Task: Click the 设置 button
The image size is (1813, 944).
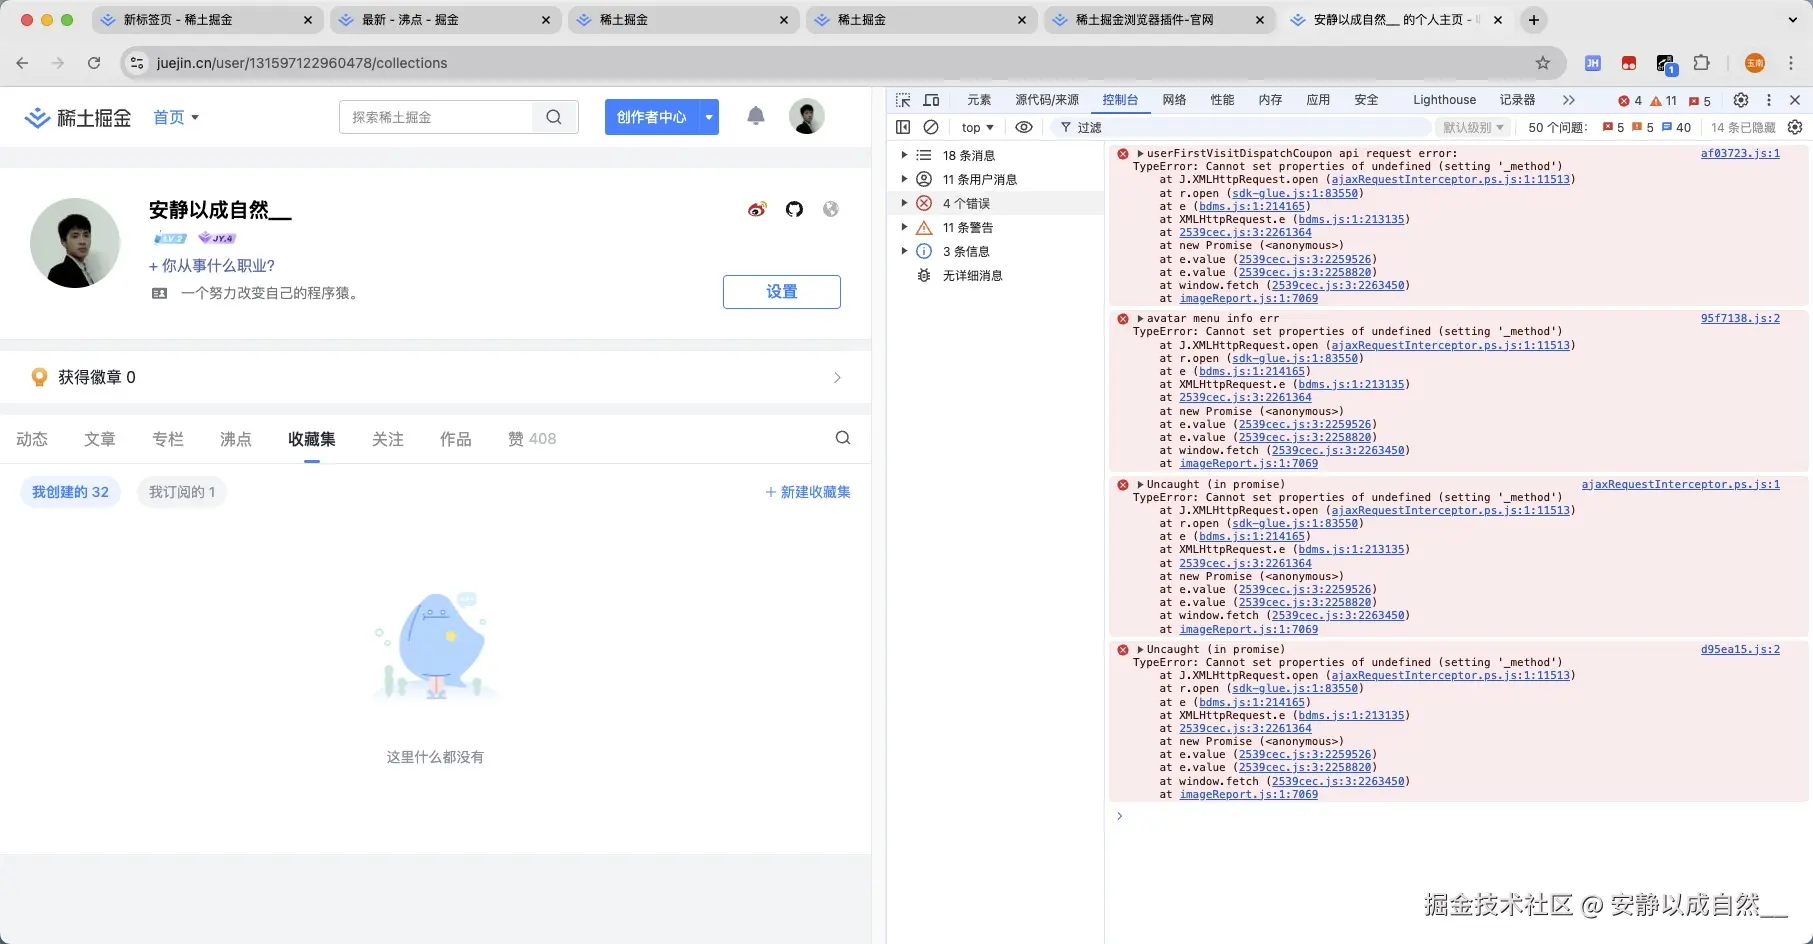Action: (x=781, y=292)
